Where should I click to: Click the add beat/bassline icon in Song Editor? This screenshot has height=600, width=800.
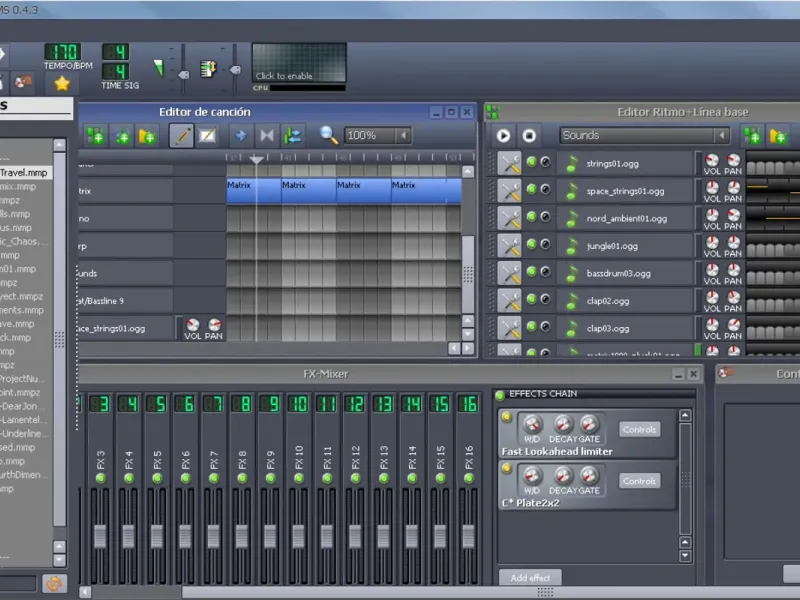[x=95, y=135]
